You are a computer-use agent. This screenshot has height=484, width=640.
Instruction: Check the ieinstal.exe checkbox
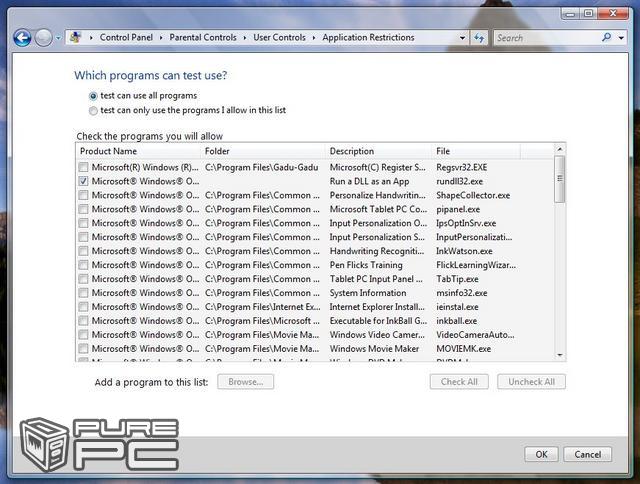click(83, 306)
